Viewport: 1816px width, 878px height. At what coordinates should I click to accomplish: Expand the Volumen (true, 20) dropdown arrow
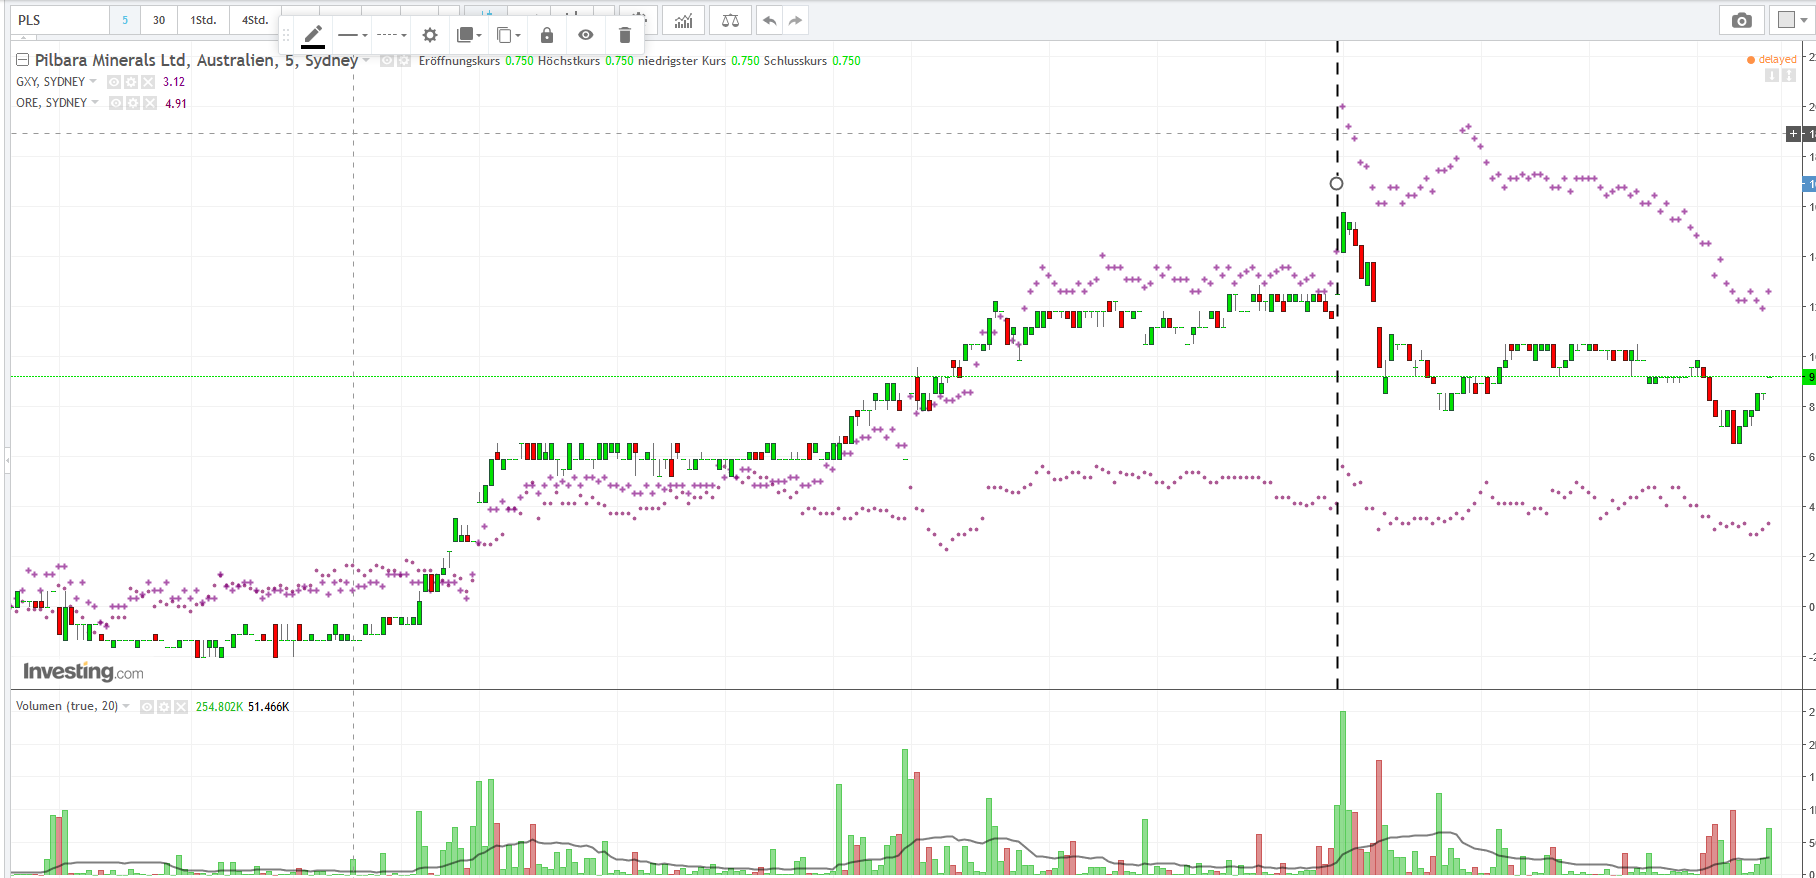[x=126, y=707]
